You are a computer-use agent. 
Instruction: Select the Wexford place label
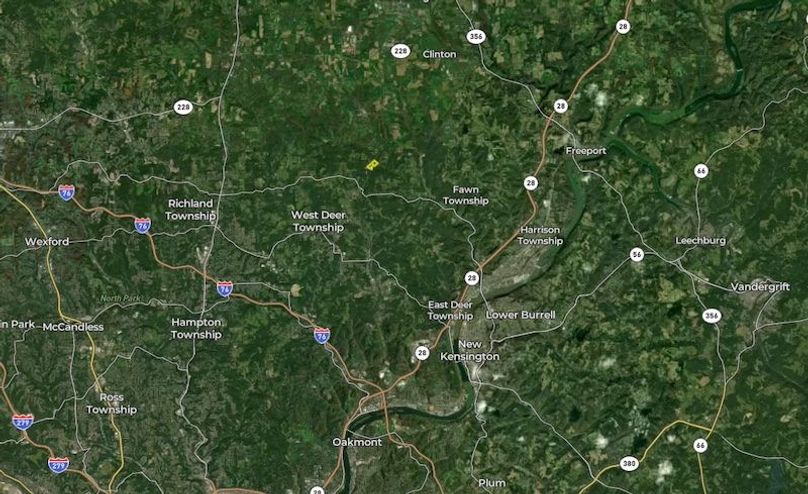pos(47,242)
